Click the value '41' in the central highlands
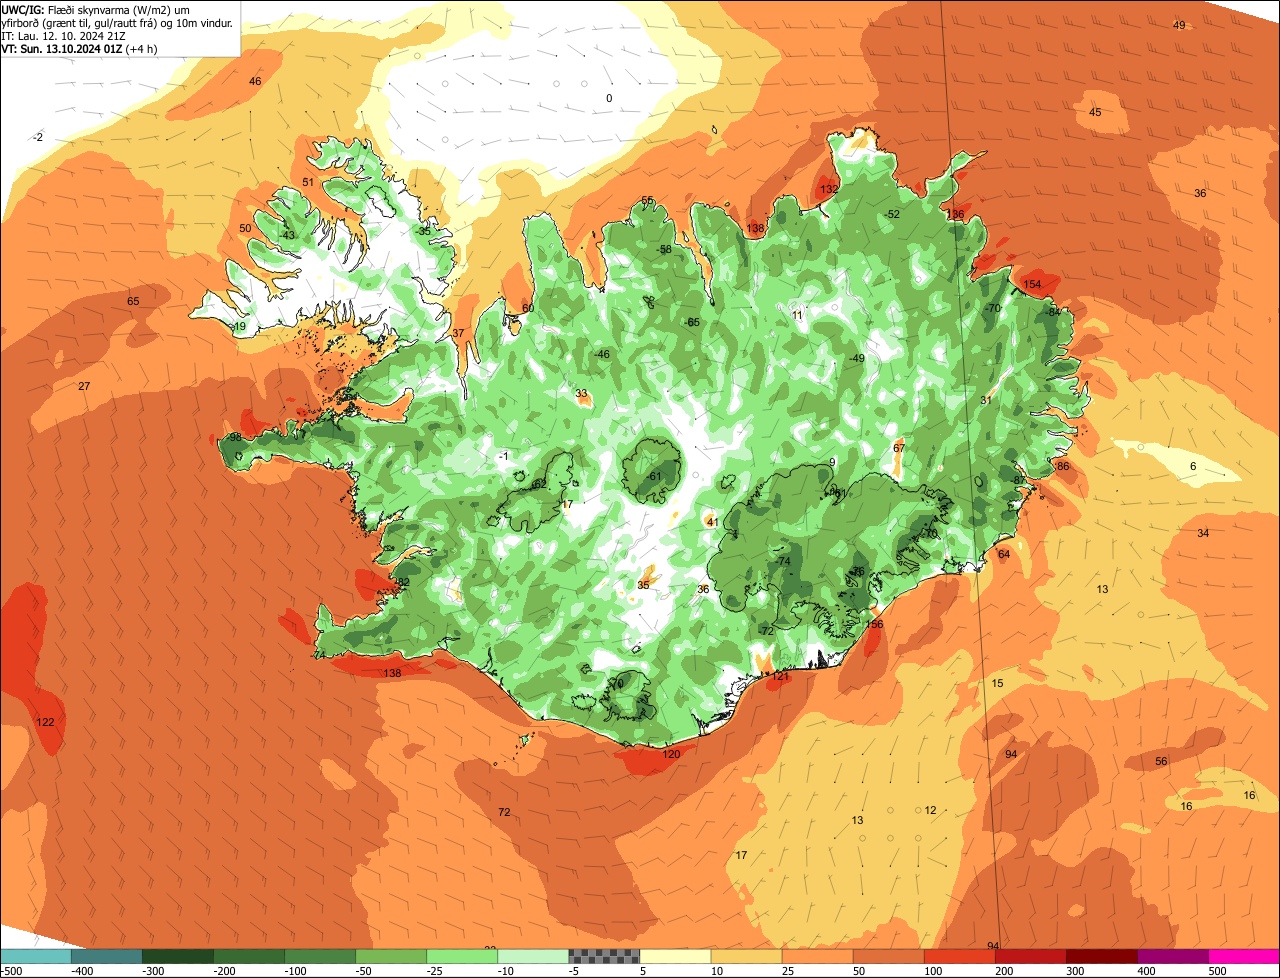Image resolution: width=1280 pixels, height=978 pixels. click(x=712, y=522)
